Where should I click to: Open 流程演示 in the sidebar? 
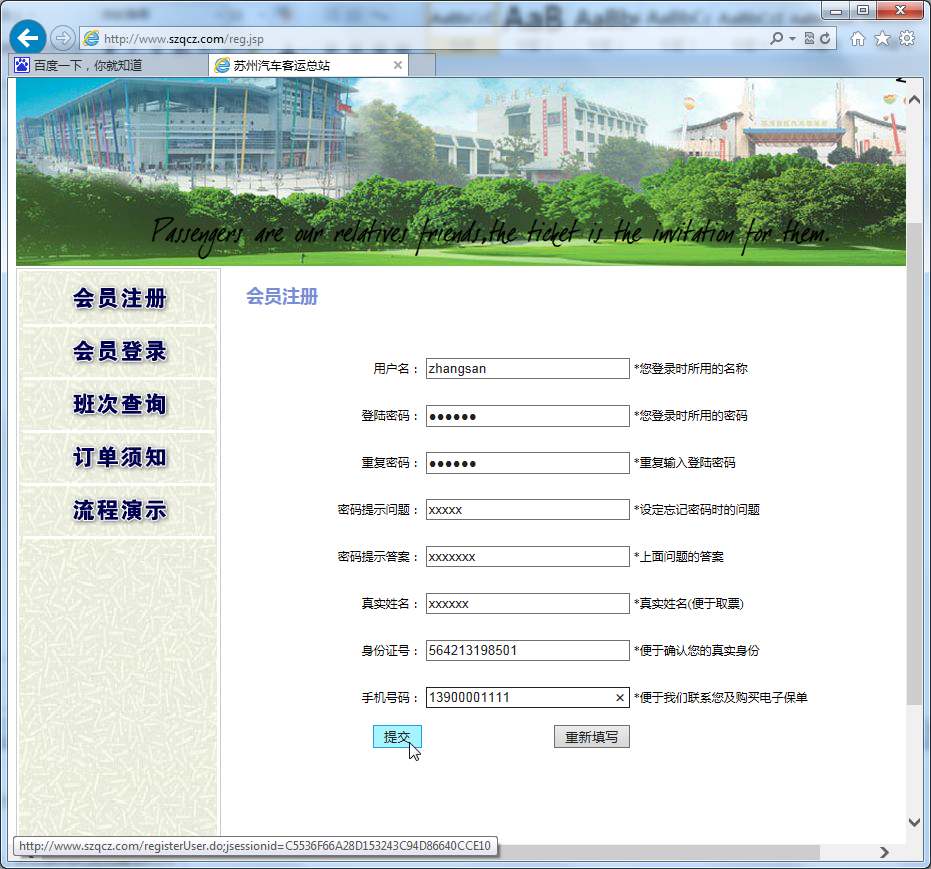(x=119, y=510)
